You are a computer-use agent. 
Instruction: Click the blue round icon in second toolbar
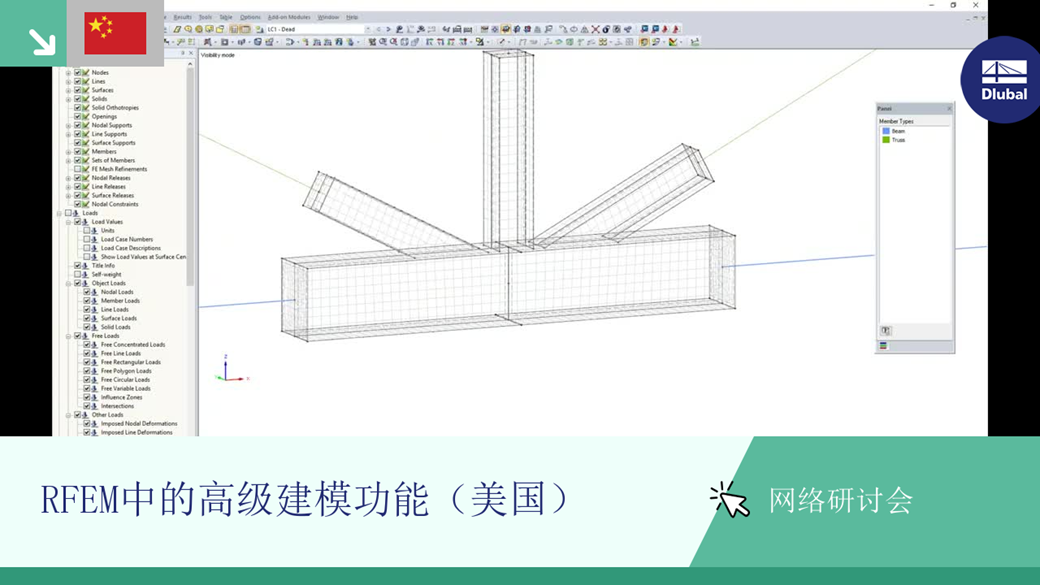257,42
